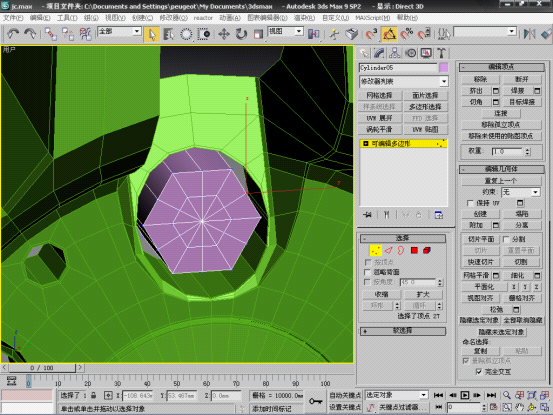Open the Hierarchy panel tab icon

[394, 53]
